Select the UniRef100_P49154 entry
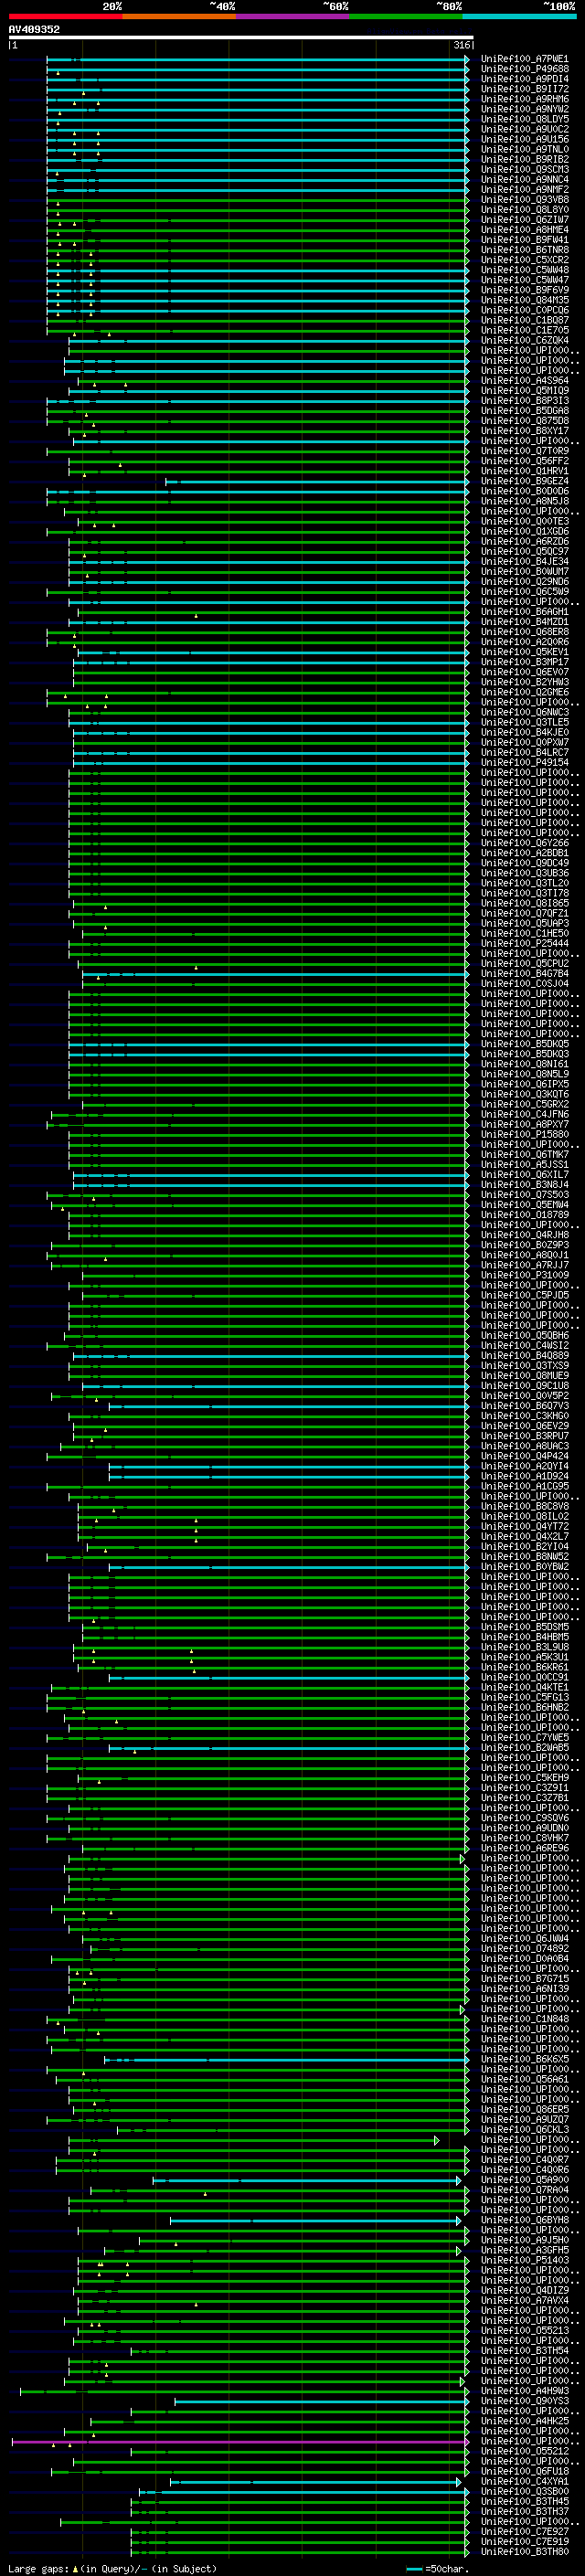Screen dimensions: 585x2576 click(x=524, y=762)
